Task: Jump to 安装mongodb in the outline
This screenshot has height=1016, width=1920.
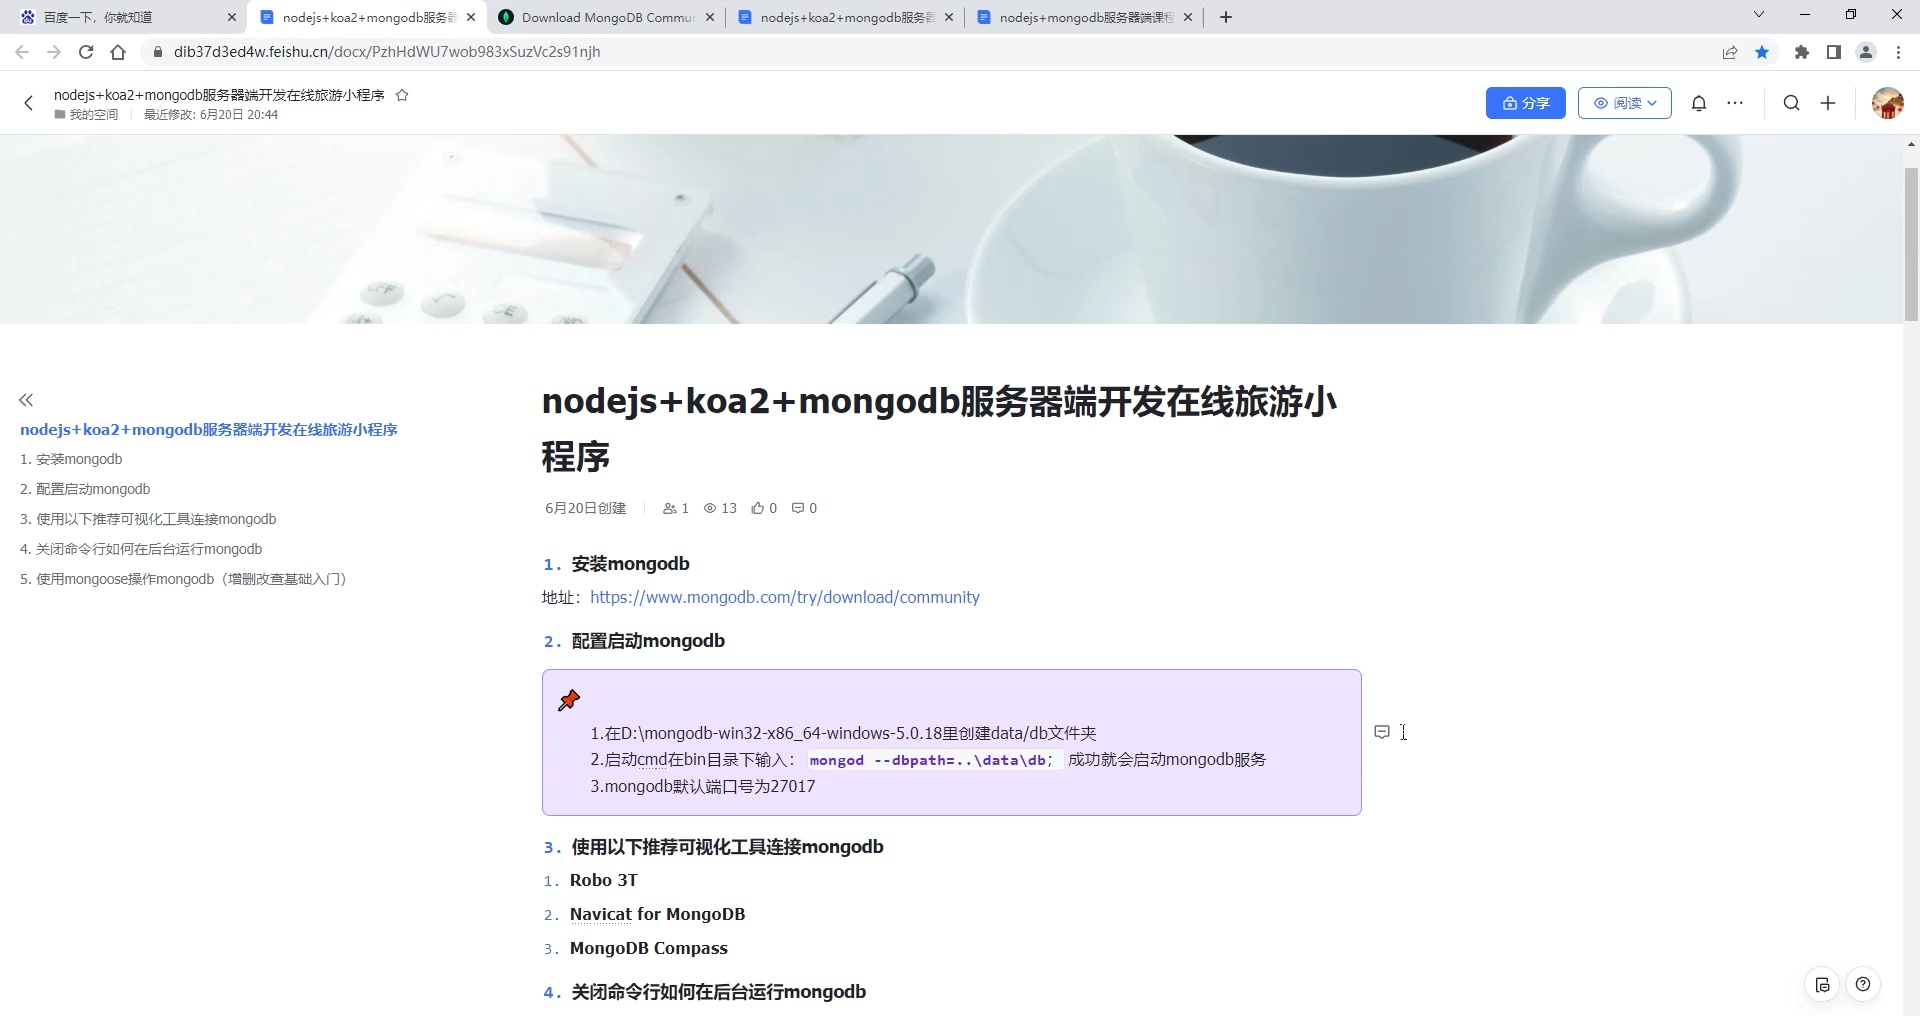Action: point(79,459)
